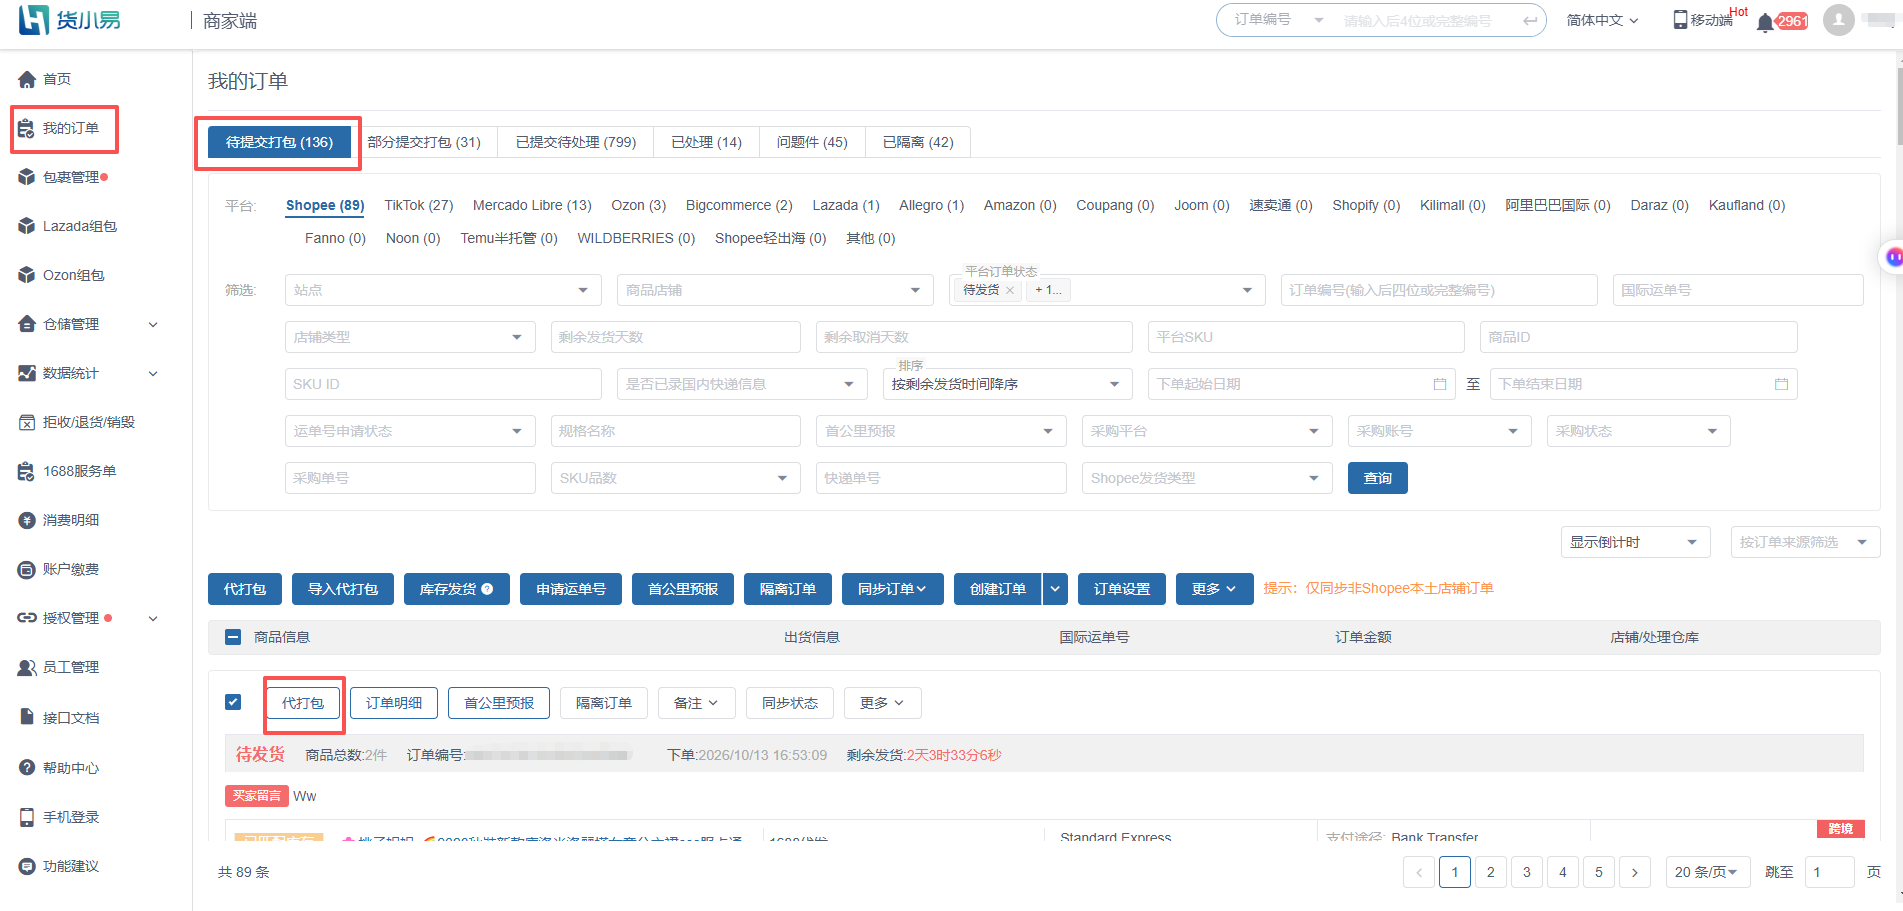Open the 接口文档 document icon
This screenshot has height=911, width=1903.
[27, 717]
